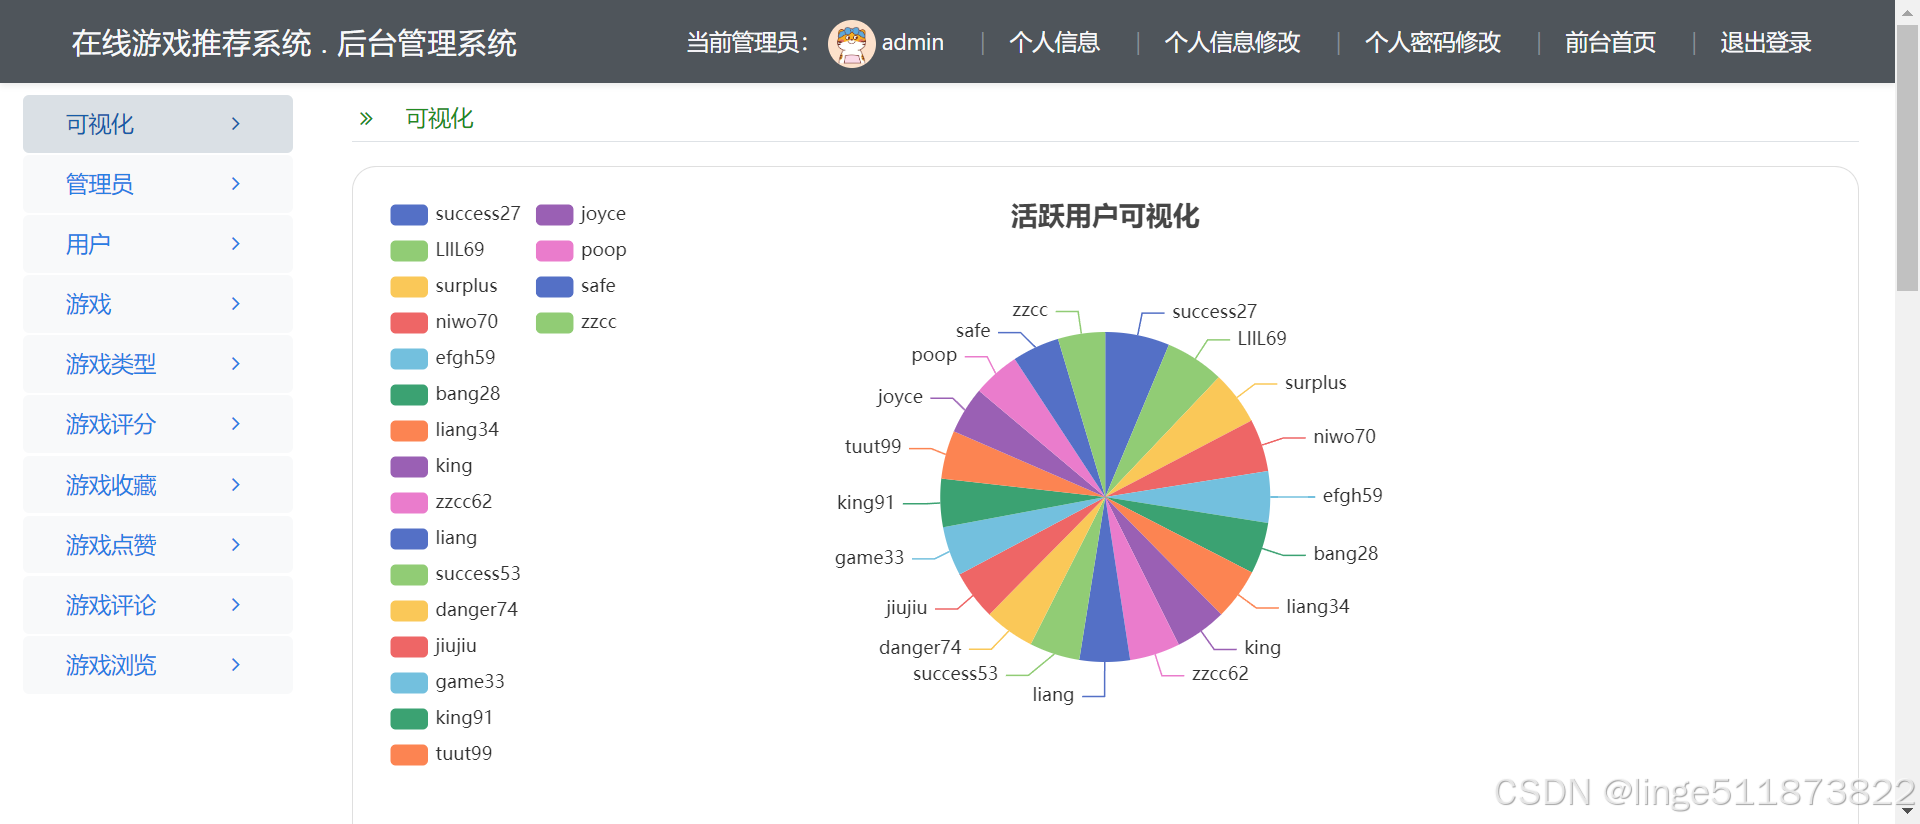Expand the 用户 sidebar chevron

pyautogui.click(x=236, y=244)
